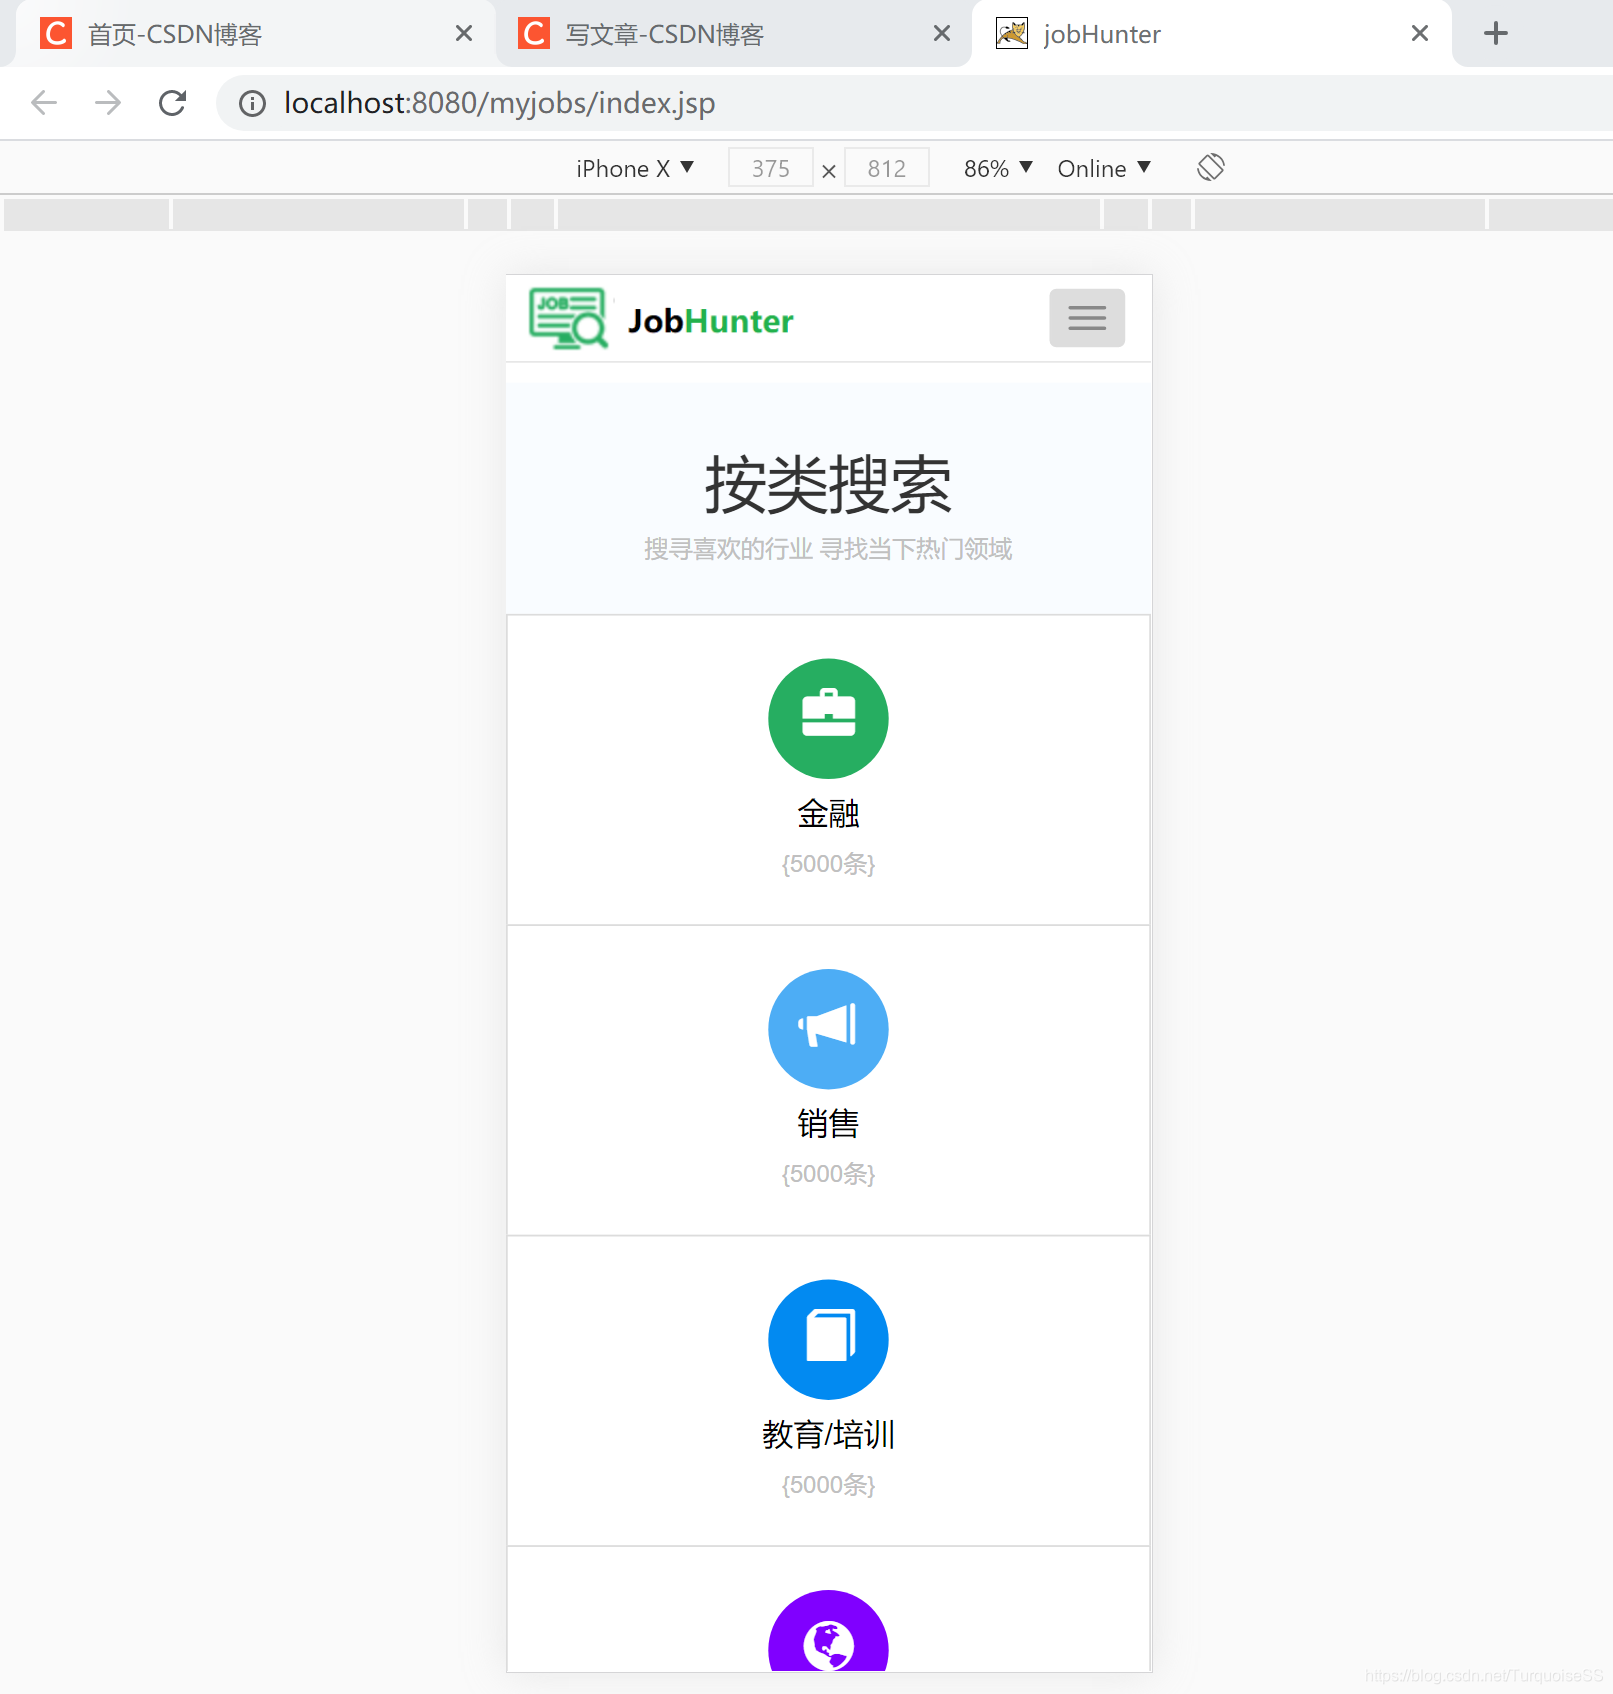This screenshot has width=1613, height=1694.
Task: Click the subtitle 搜寻喜欢的行业 寻找当下热门领域
Action: point(828,549)
